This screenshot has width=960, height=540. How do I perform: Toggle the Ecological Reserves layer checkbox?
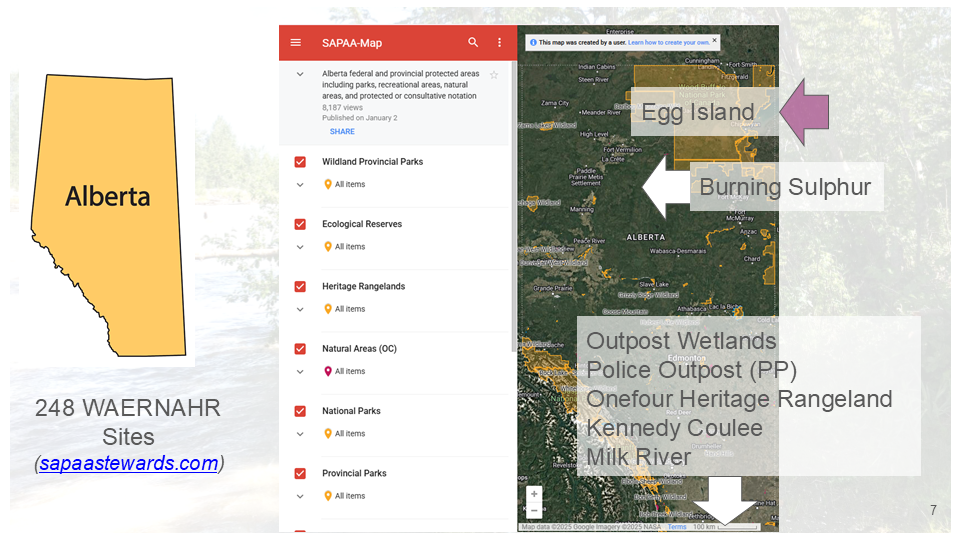300,224
